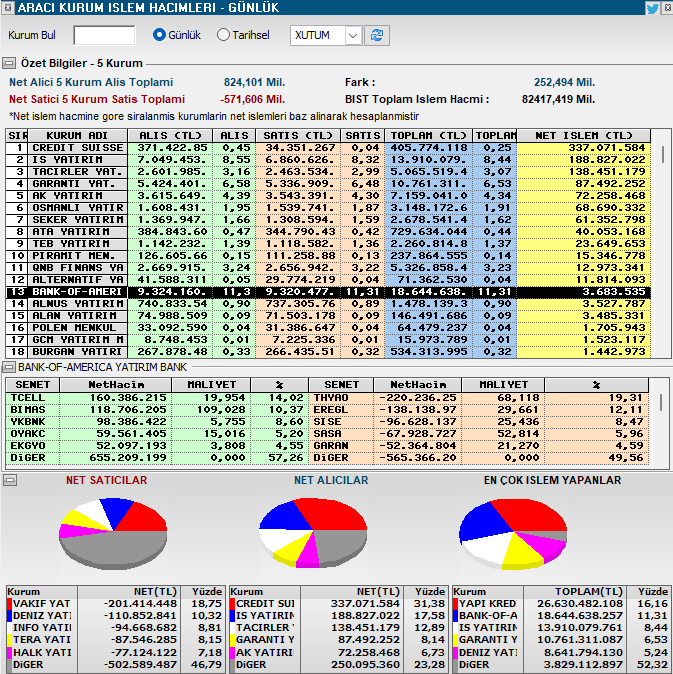
Task: Sort by the ALIS (TL) column header
Action: tap(170, 135)
